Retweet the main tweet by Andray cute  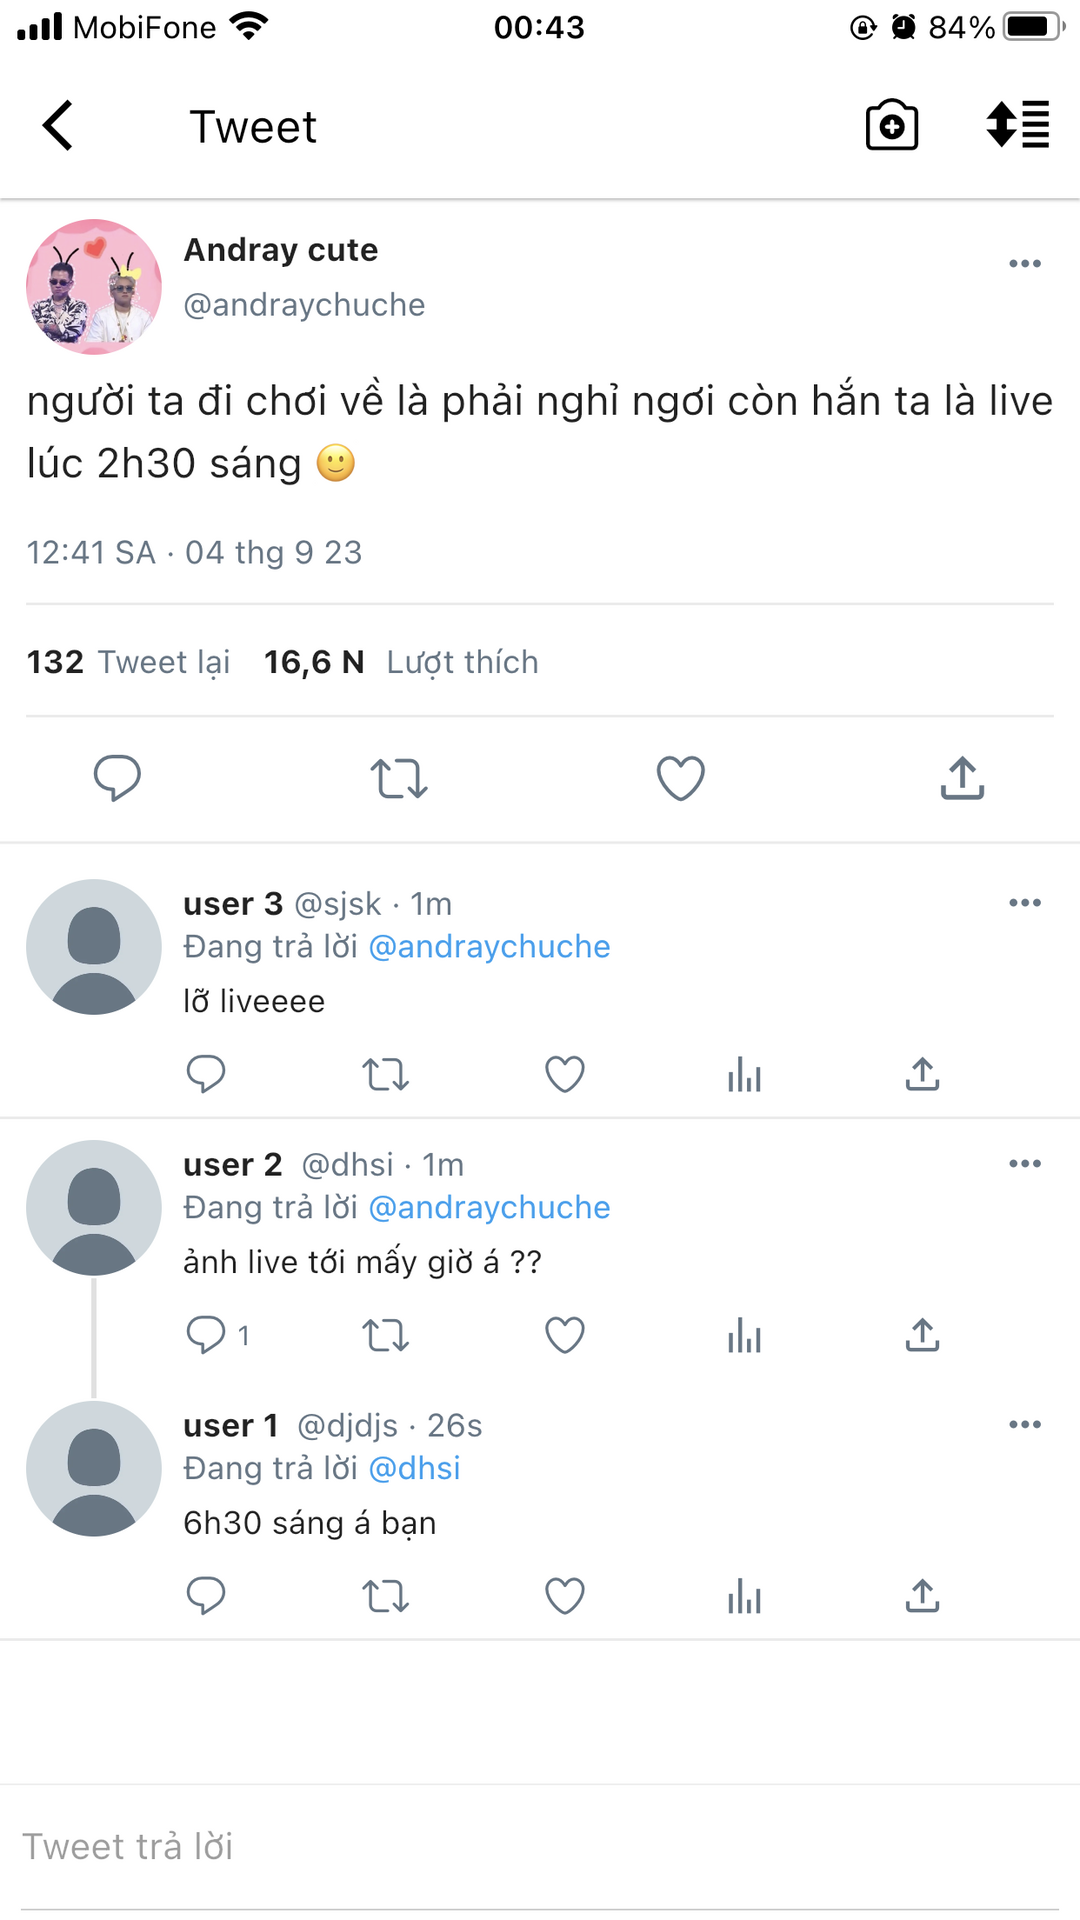pyautogui.click(x=399, y=778)
